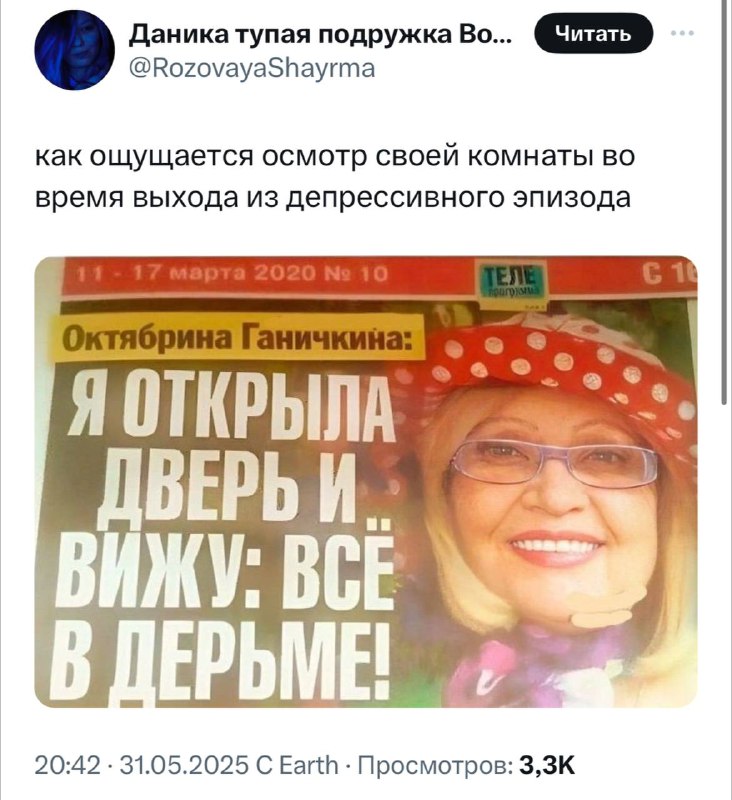Click the @RozovayaShayrma handle
Screen dimensions: 732x800
coord(252,68)
